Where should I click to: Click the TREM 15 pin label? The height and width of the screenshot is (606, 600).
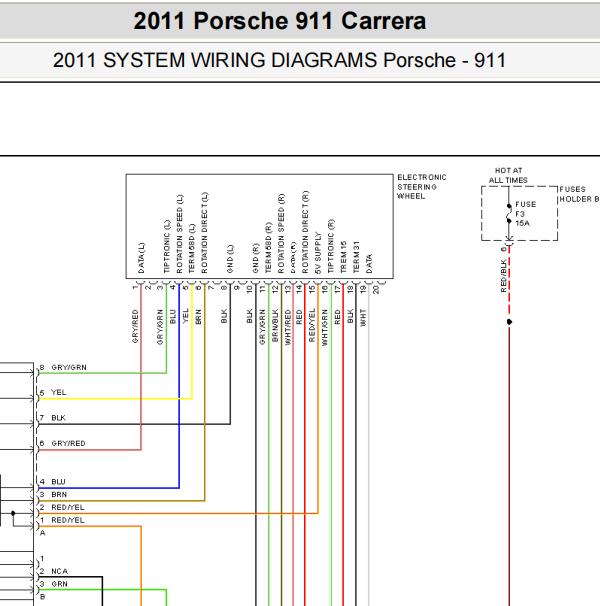click(x=344, y=257)
